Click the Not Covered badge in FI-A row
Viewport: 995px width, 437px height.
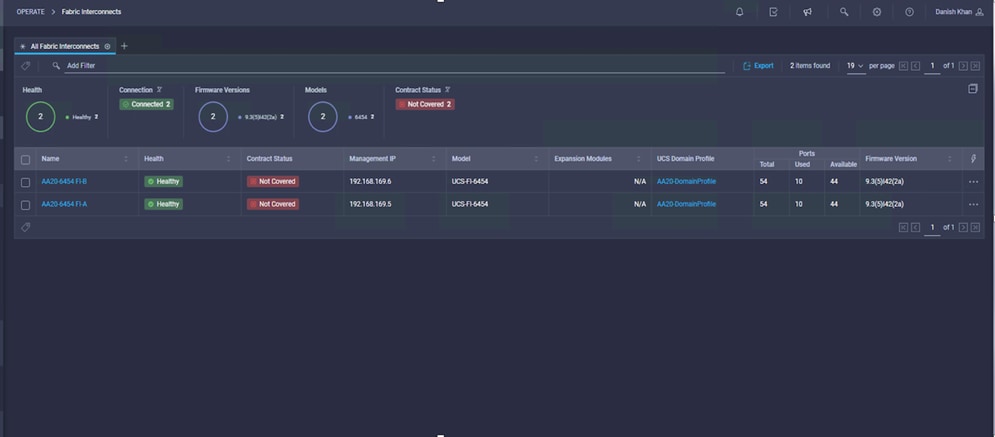(273, 204)
